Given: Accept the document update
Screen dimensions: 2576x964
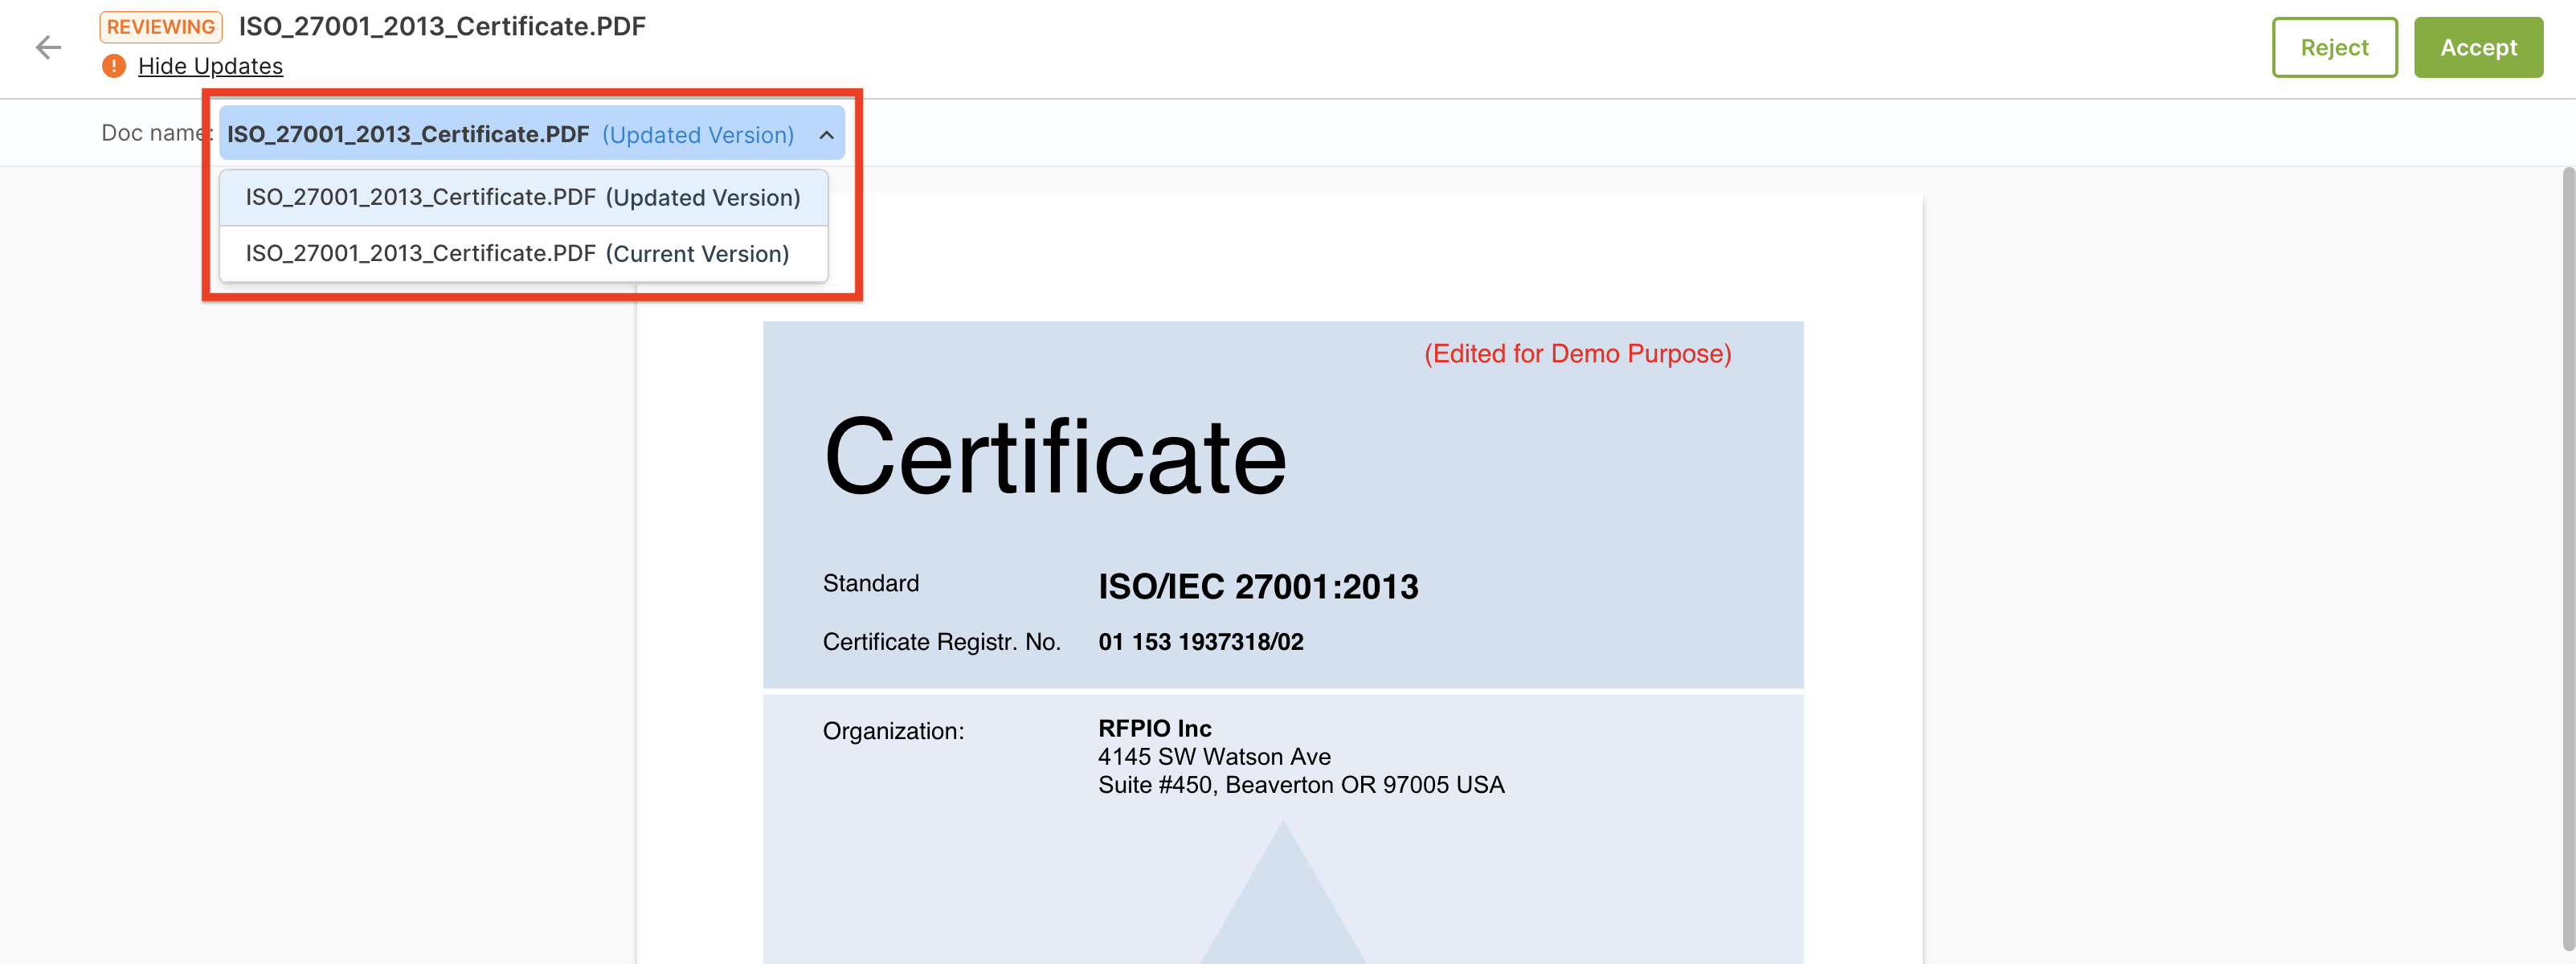Looking at the screenshot, I should (x=2478, y=47).
